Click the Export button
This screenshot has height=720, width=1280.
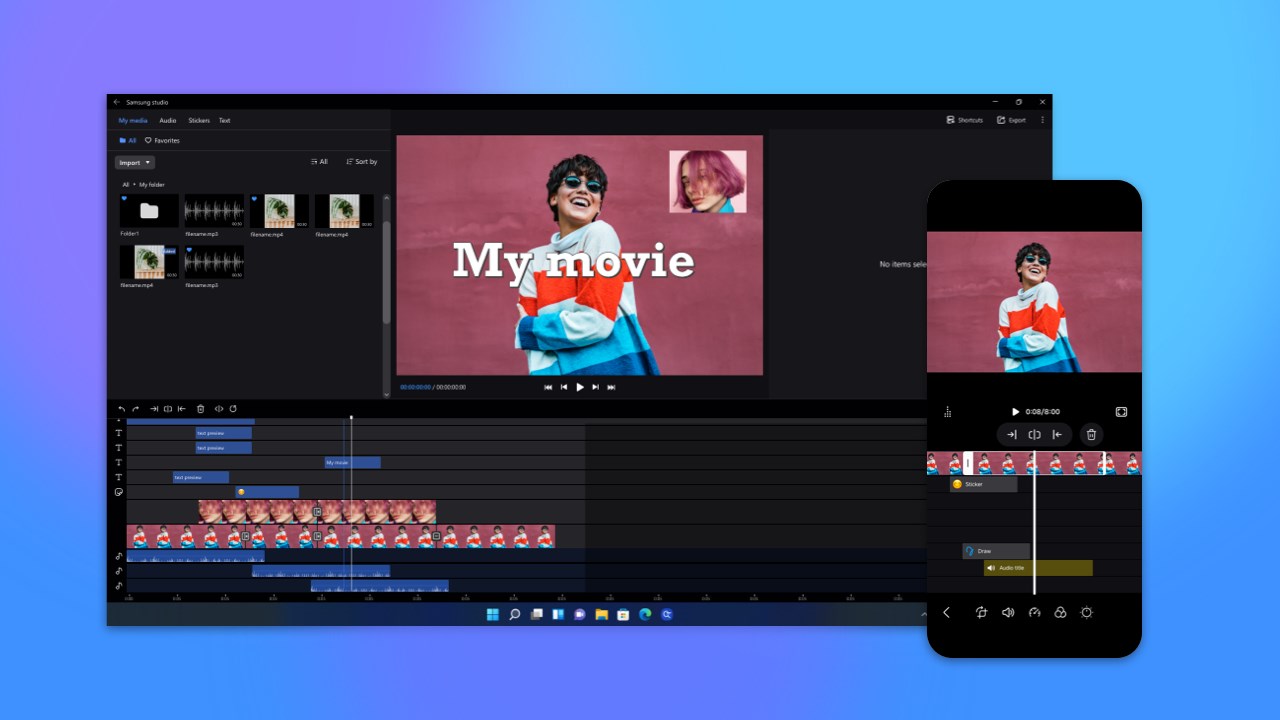pyautogui.click(x=1012, y=119)
